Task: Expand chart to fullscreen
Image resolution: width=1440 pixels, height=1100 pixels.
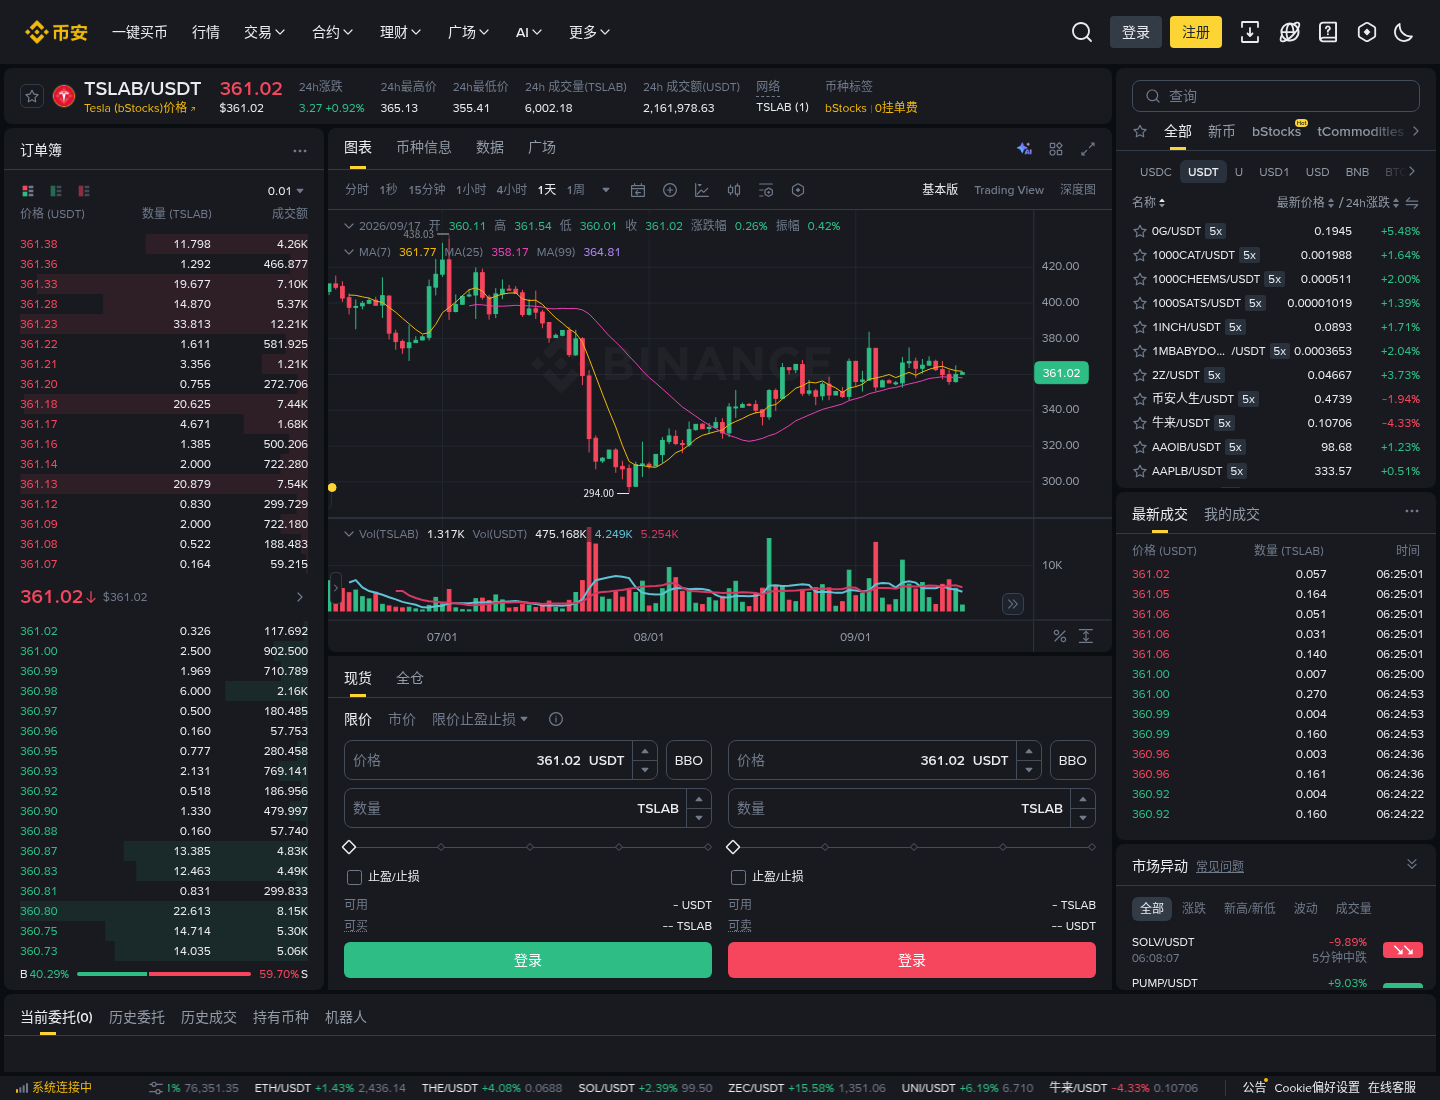Action: coord(1088,148)
